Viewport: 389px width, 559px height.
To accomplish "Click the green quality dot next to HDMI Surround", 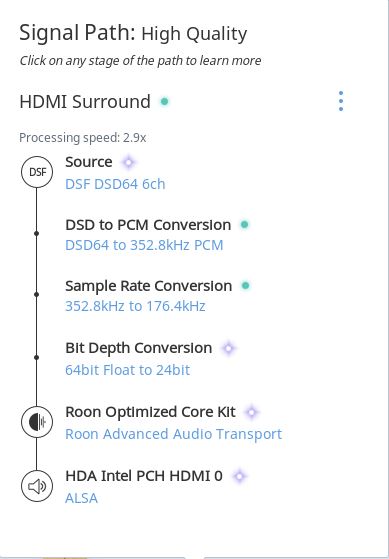I will pyautogui.click(x=164, y=102).
